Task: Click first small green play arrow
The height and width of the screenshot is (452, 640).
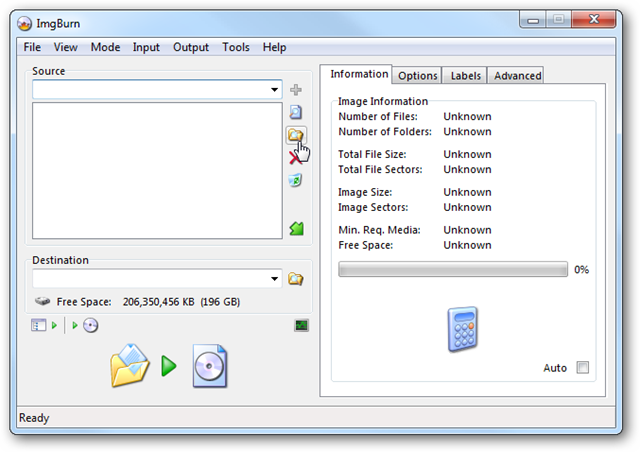Action: (x=54, y=325)
